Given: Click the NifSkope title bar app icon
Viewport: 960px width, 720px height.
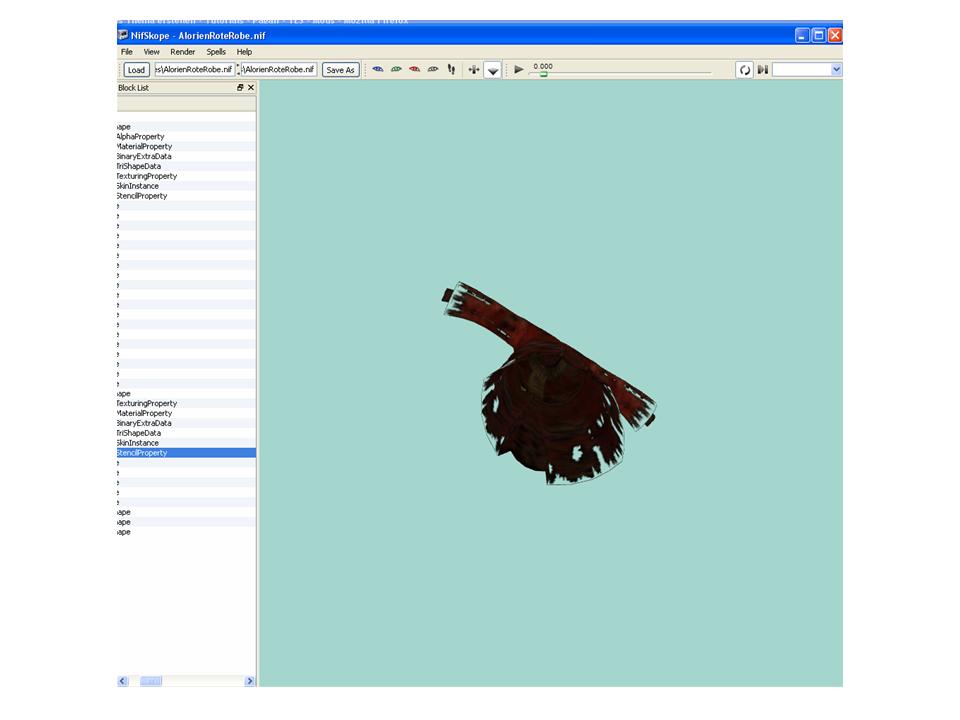Looking at the screenshot, I should (x=123, y=35).
